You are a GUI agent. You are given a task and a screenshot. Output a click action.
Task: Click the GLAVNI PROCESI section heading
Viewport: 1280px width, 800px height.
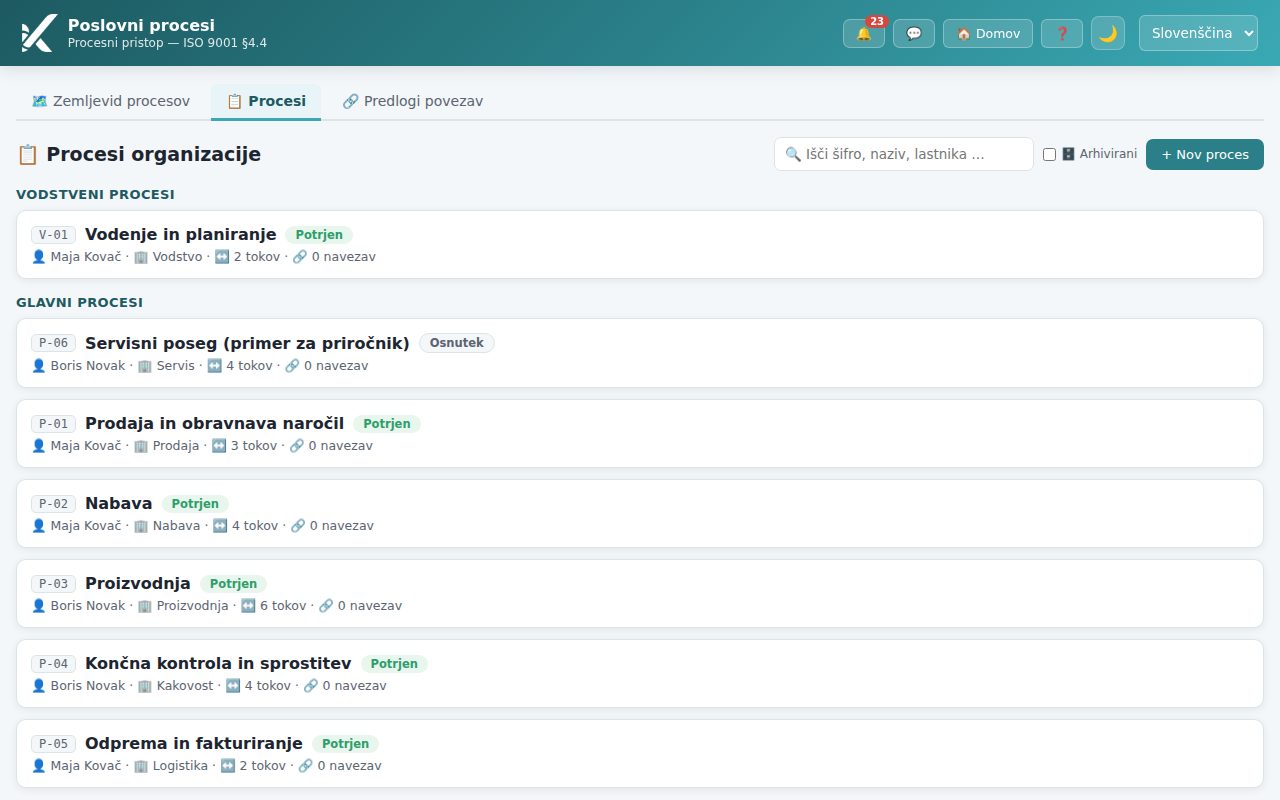pos(79,302)
